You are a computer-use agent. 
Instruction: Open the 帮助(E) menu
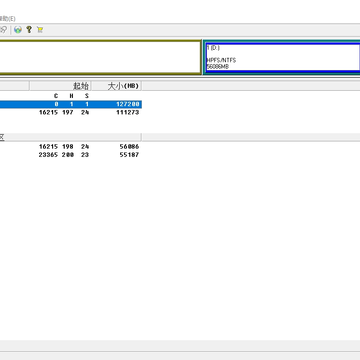[x=7, y=19]
